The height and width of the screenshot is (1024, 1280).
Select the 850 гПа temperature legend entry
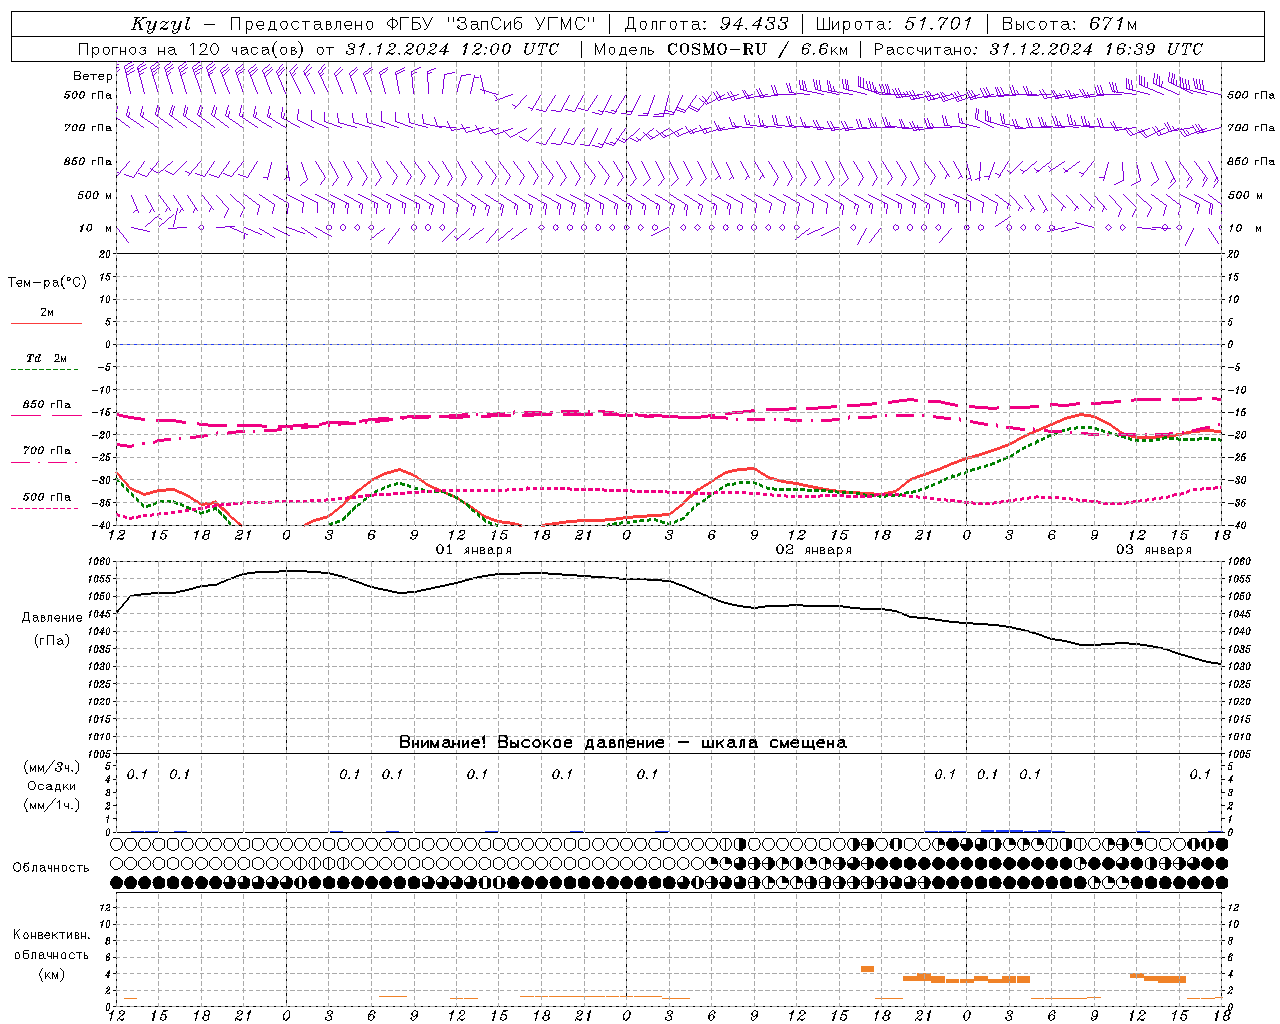tap(46, 406)
